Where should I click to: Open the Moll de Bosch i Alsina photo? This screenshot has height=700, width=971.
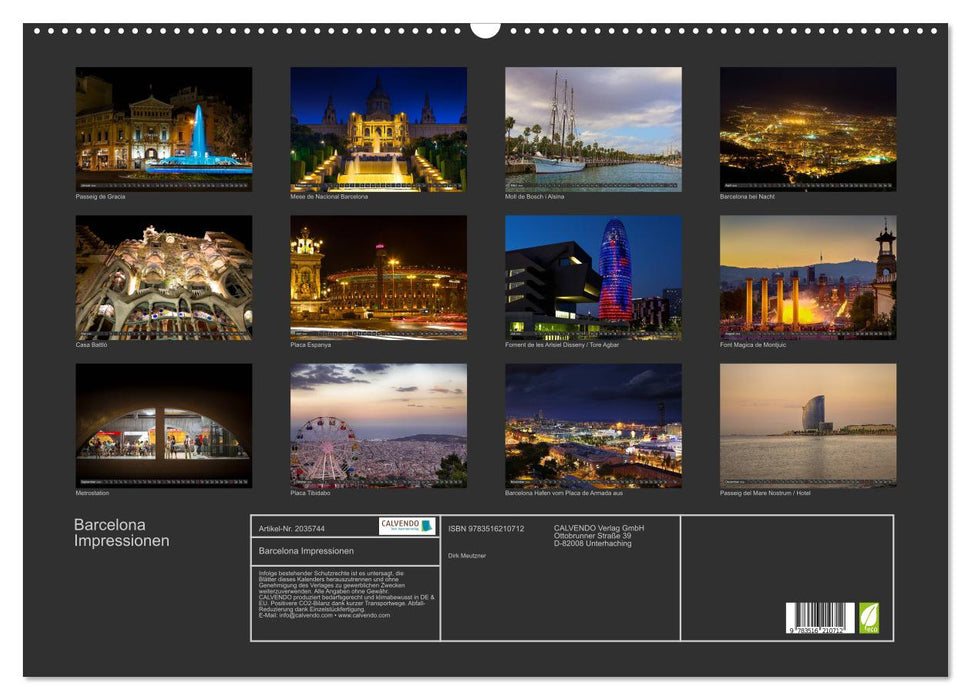591,128
